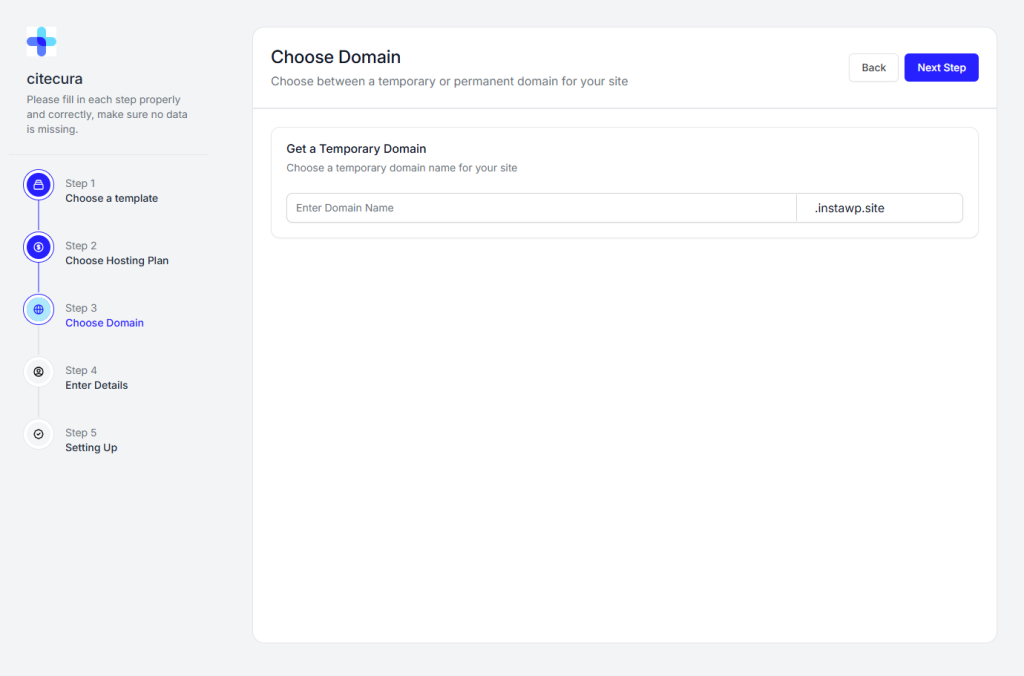Click the Step 4 user profile icon
Viewport: 1024px width, 676px height.
click(39, 372)
